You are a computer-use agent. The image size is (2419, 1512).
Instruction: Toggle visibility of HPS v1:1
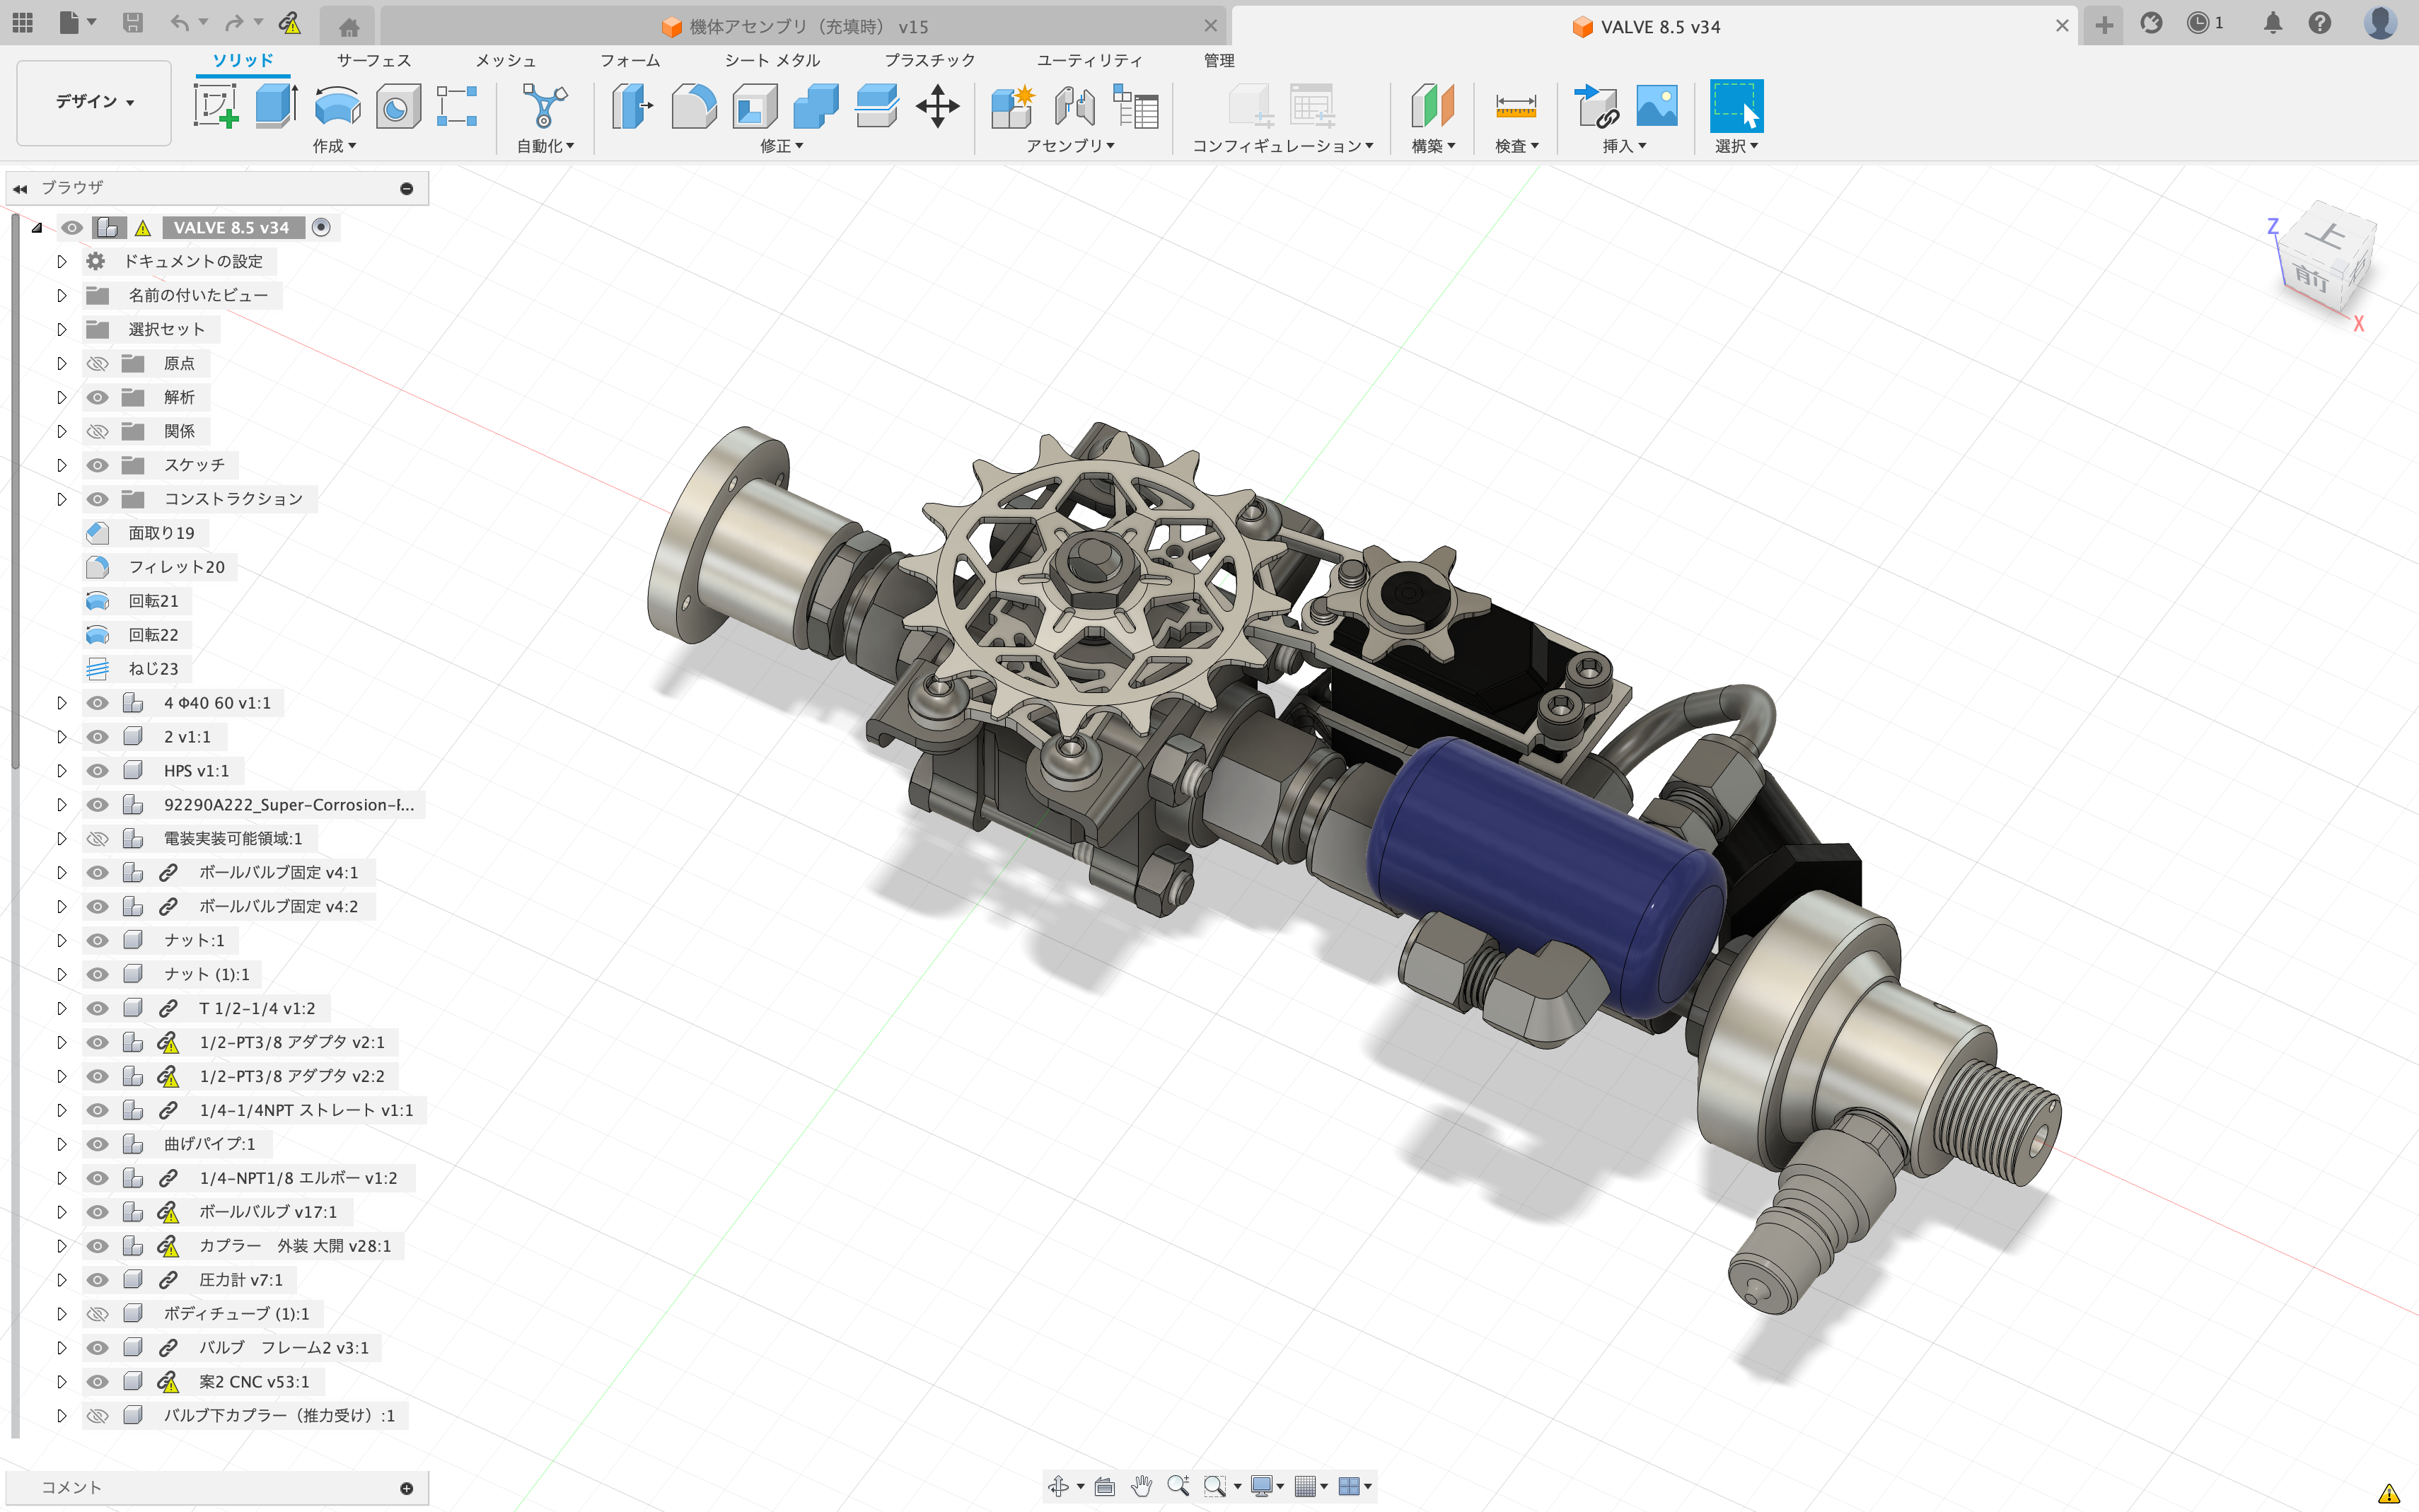pos(97,771)
